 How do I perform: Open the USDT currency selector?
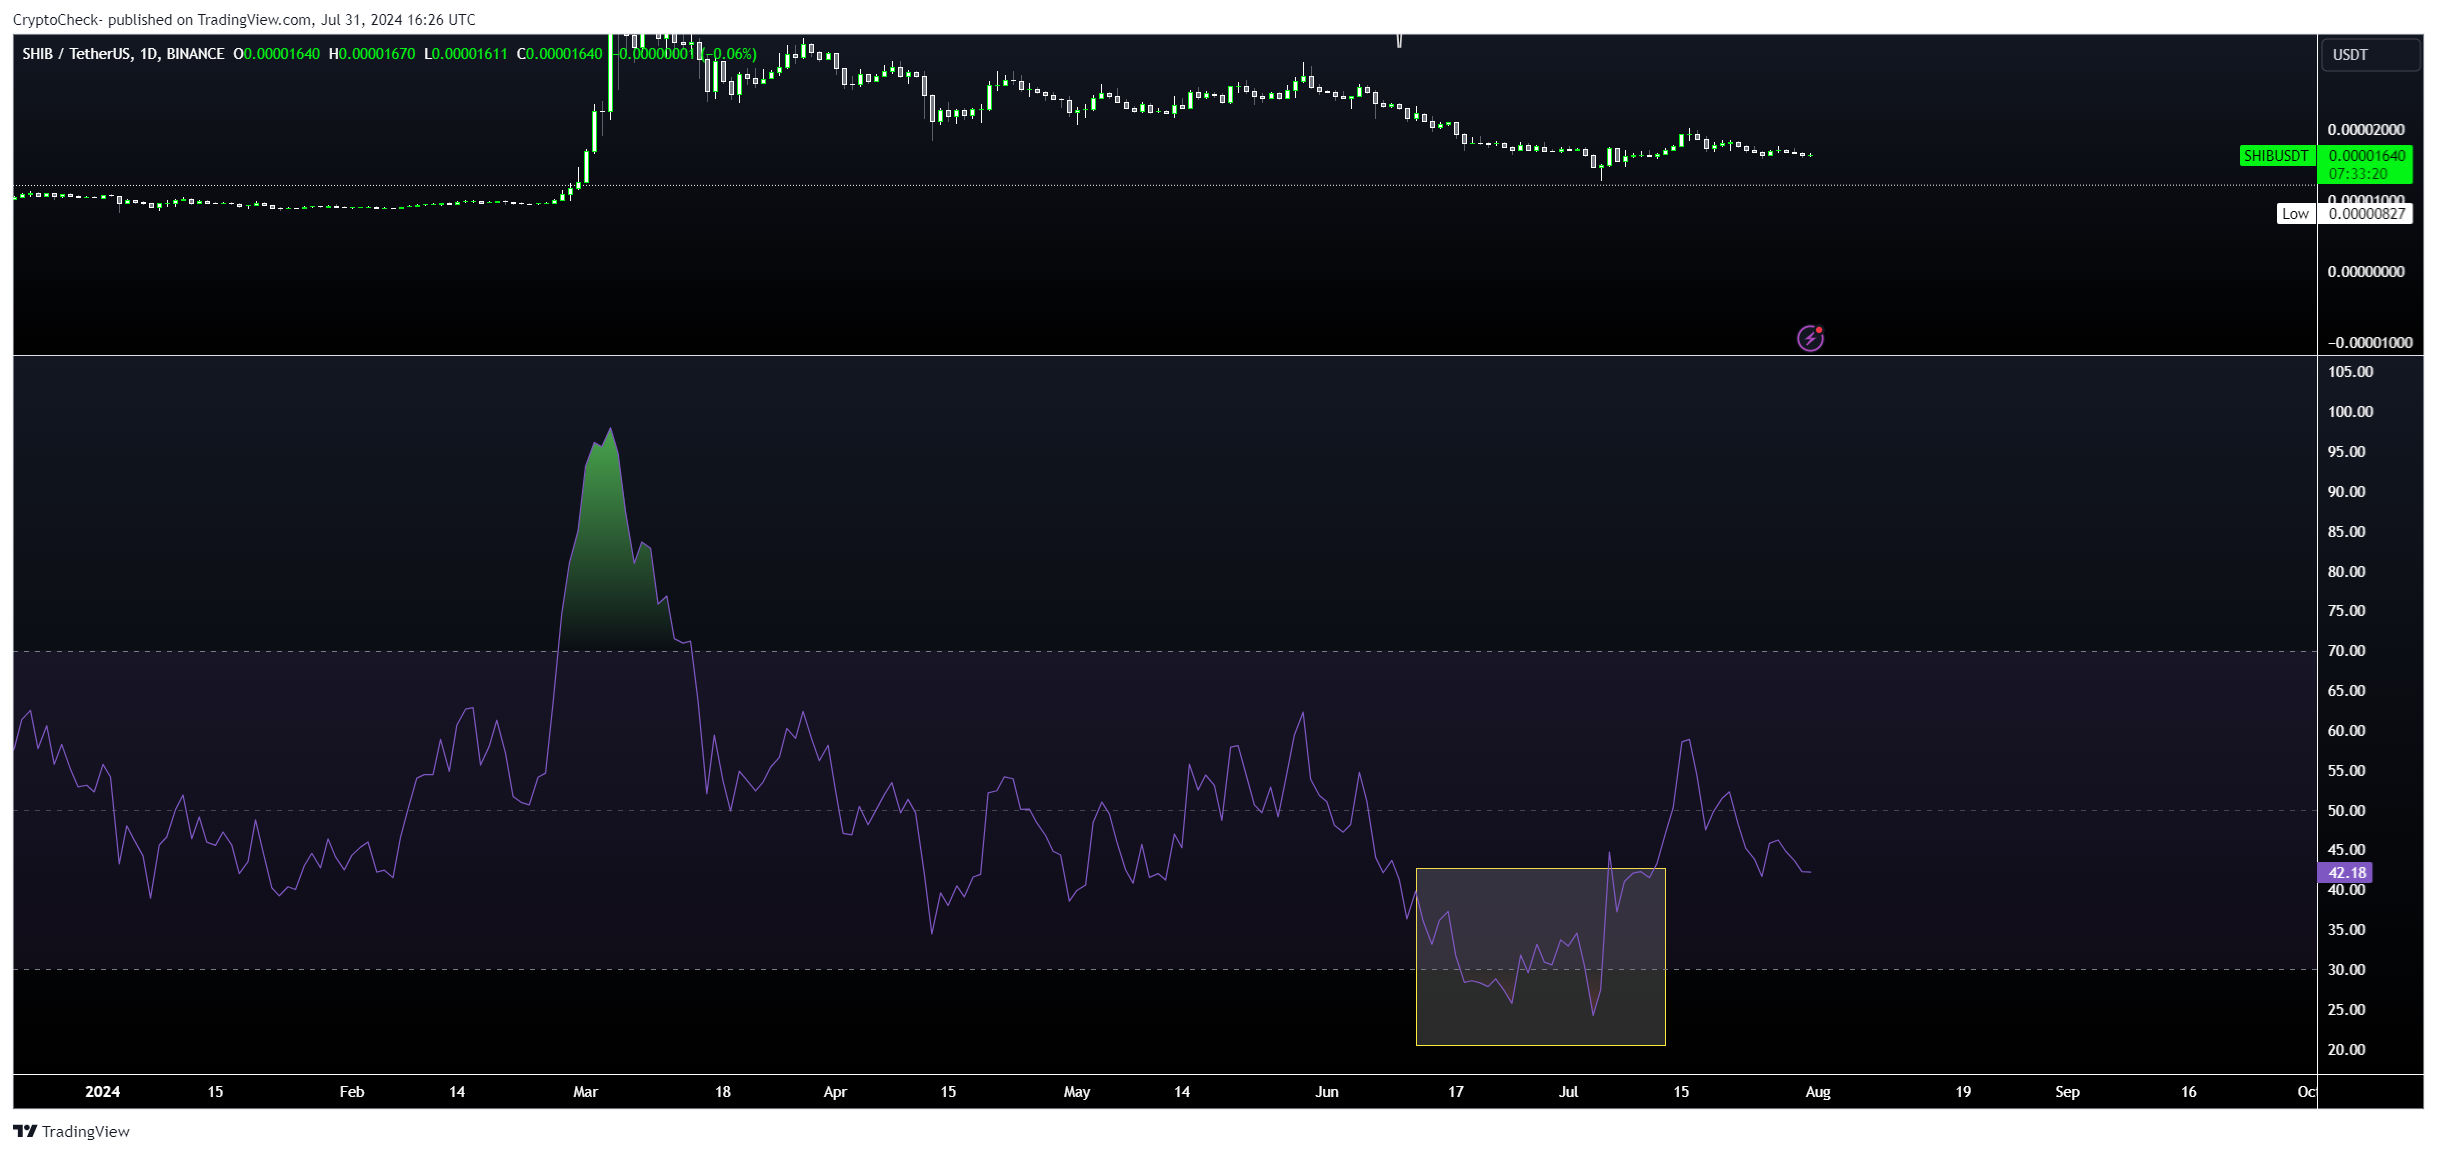pyautogui.click(x=2370, y=54)
